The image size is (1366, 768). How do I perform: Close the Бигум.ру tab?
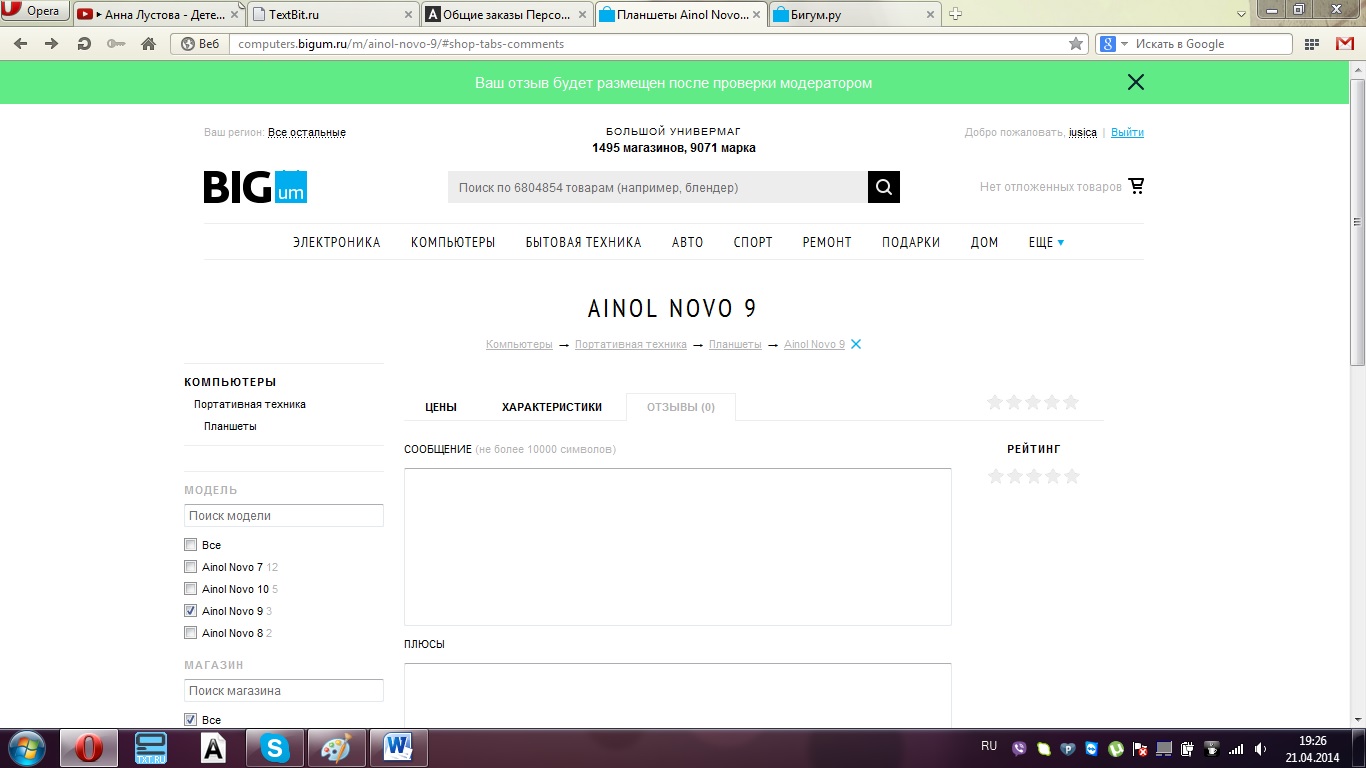[x=930, y=15]
